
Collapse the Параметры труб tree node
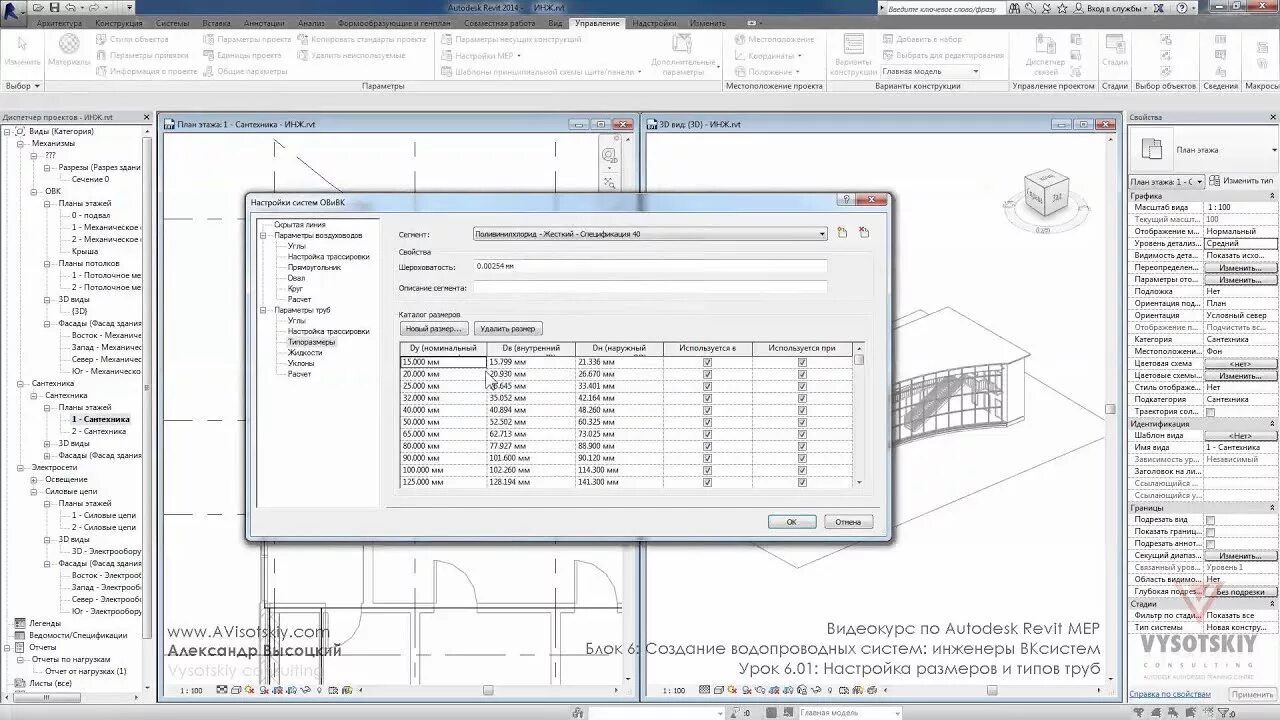tap(264, 310)
